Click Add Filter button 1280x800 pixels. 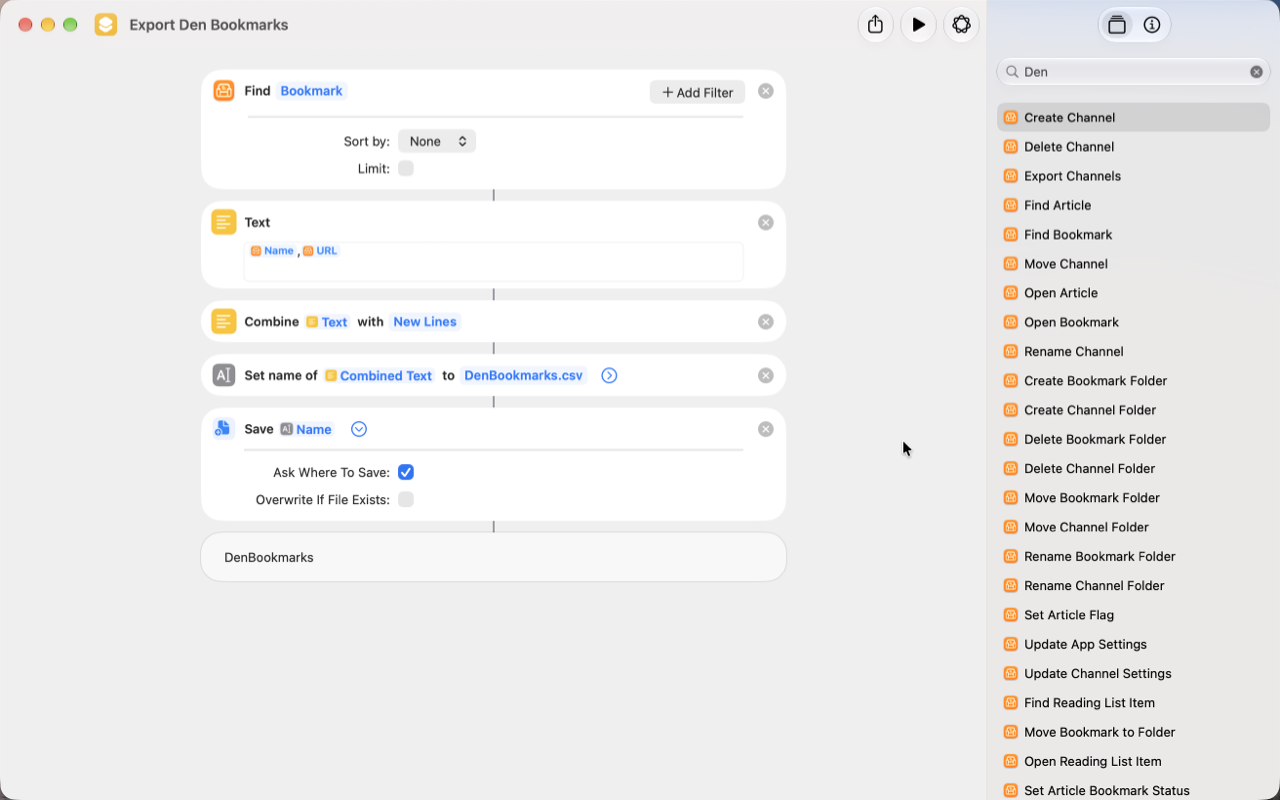(697, 92)
